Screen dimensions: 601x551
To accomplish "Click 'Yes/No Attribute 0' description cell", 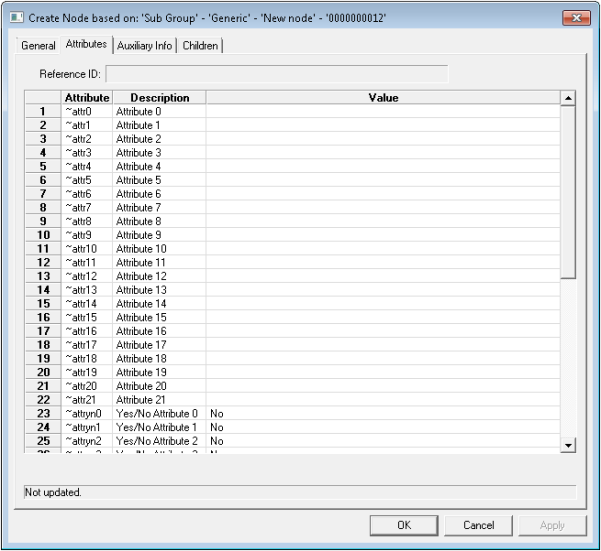I will [159, 413].
